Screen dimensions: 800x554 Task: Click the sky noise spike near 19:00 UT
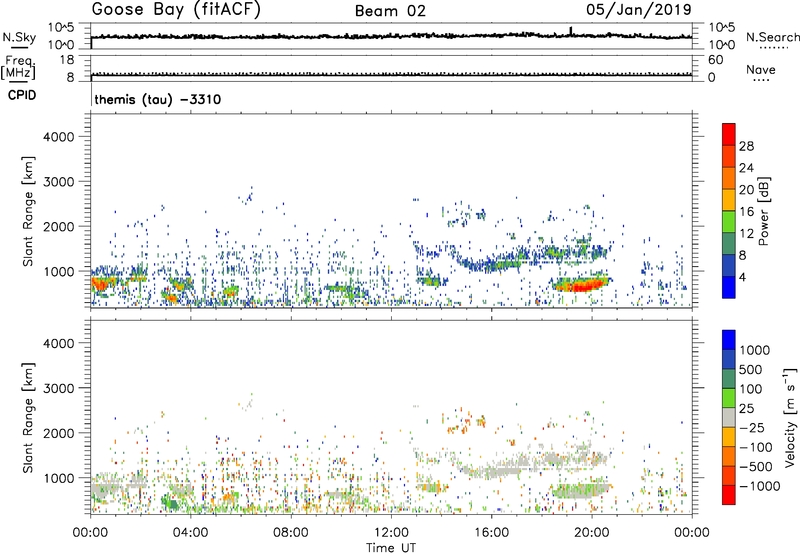tap(570, 31)
